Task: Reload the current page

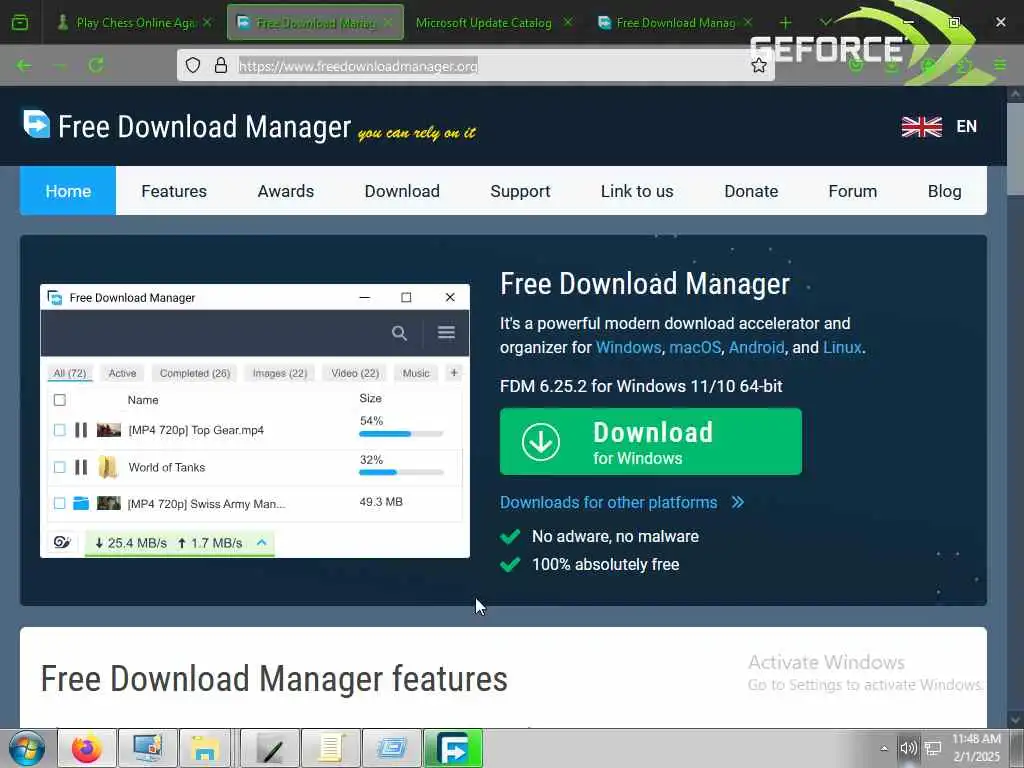Action: (x=96, y=65)
